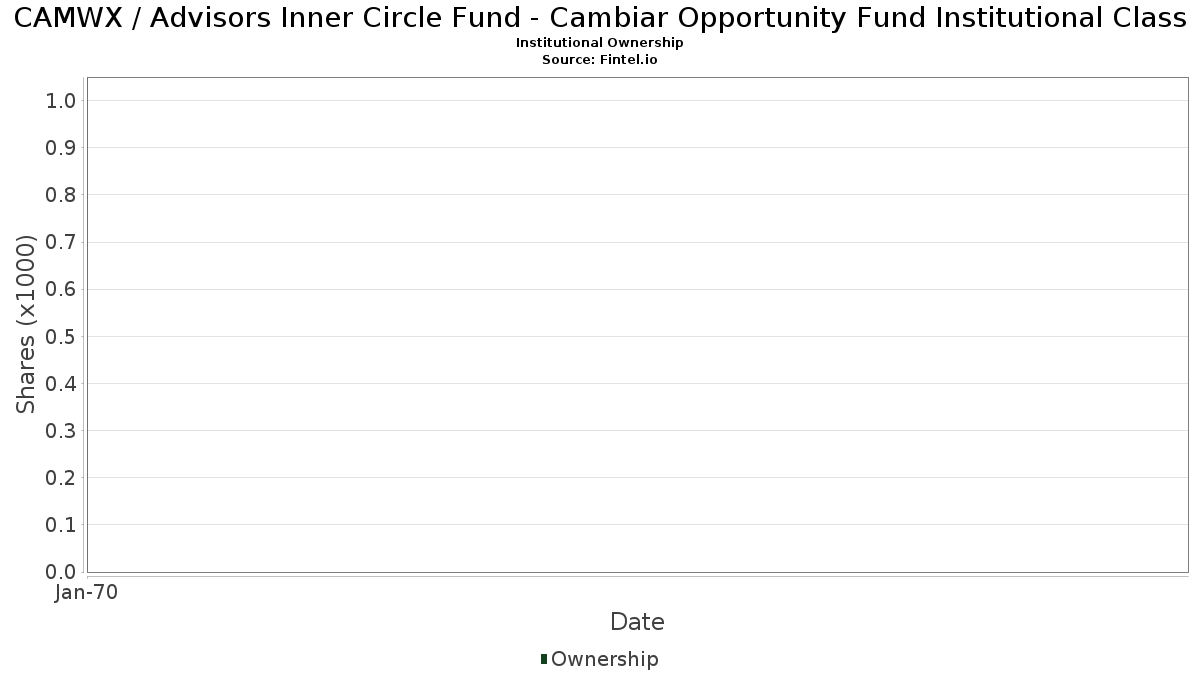
Task: Select the Jan-70 x-axis tick label
Action: 87,593
